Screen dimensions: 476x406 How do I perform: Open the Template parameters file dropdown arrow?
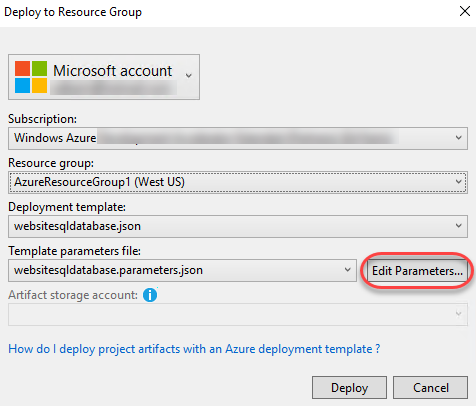coord(348,270)
